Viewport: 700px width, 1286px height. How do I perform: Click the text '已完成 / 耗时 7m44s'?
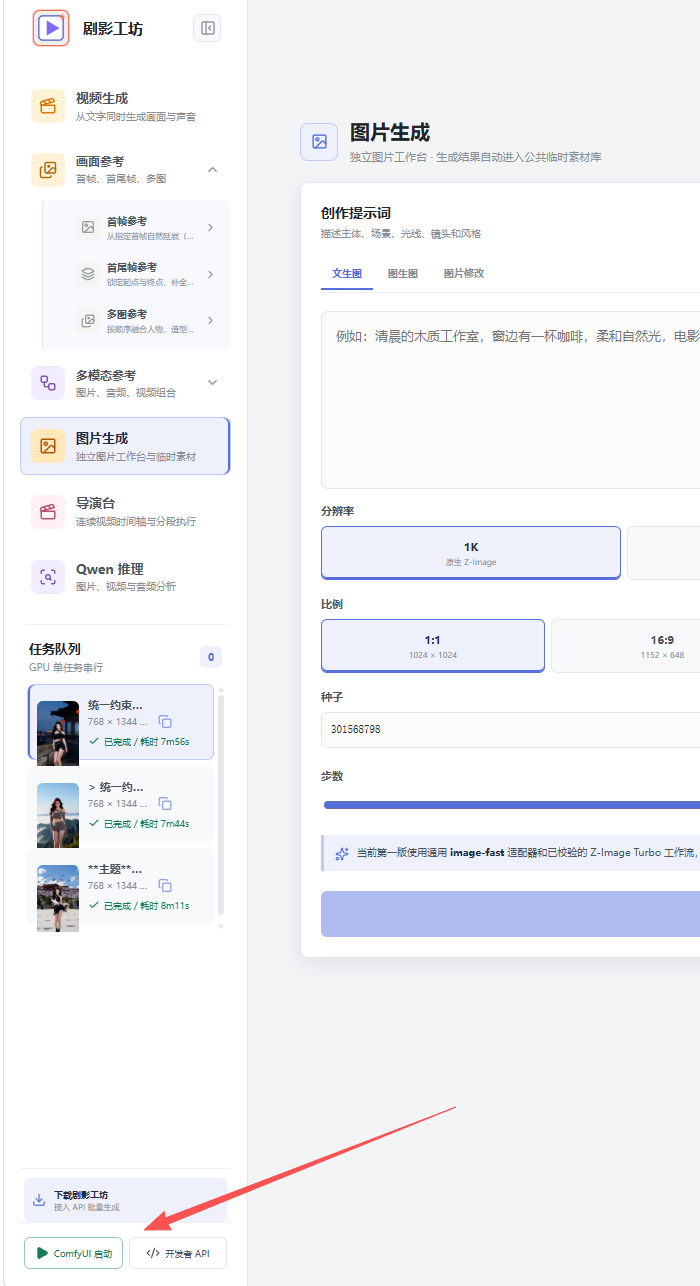146,824
